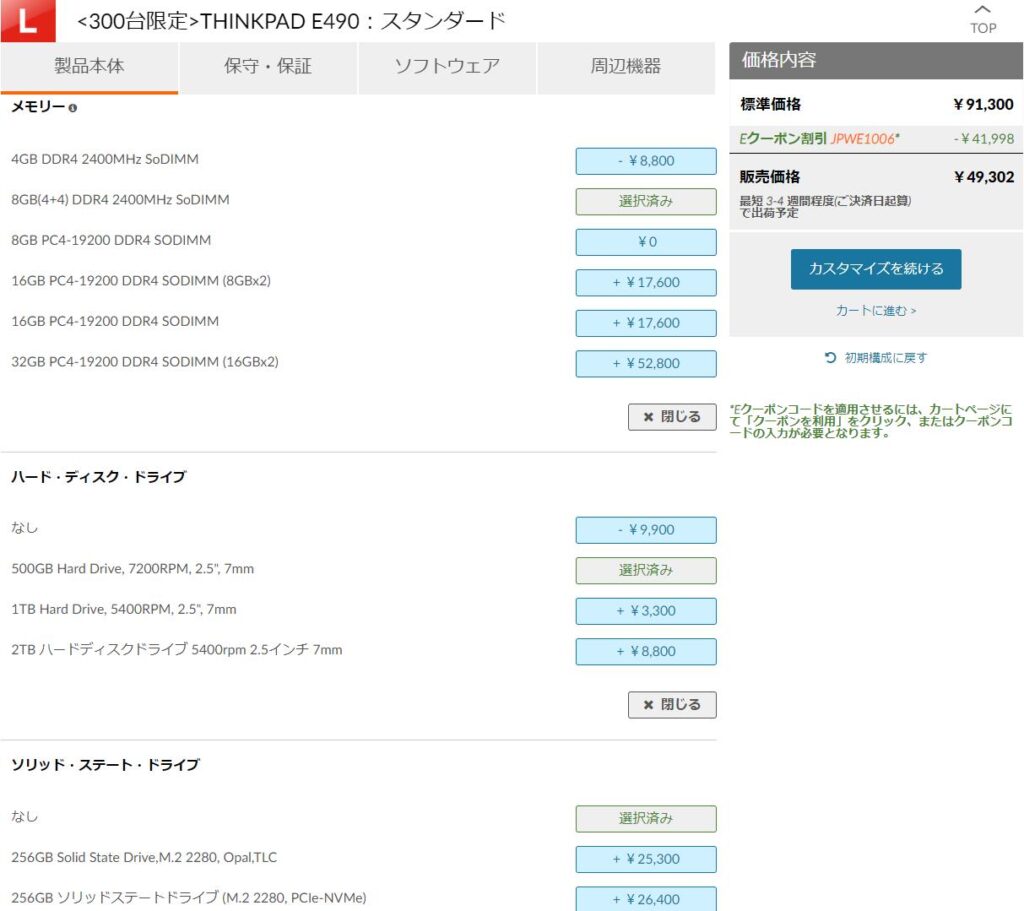Add 256GB Opal TLC SSD, plus ¥25,300
Viewport: 1024px width, 911px height.
[646, 859]
